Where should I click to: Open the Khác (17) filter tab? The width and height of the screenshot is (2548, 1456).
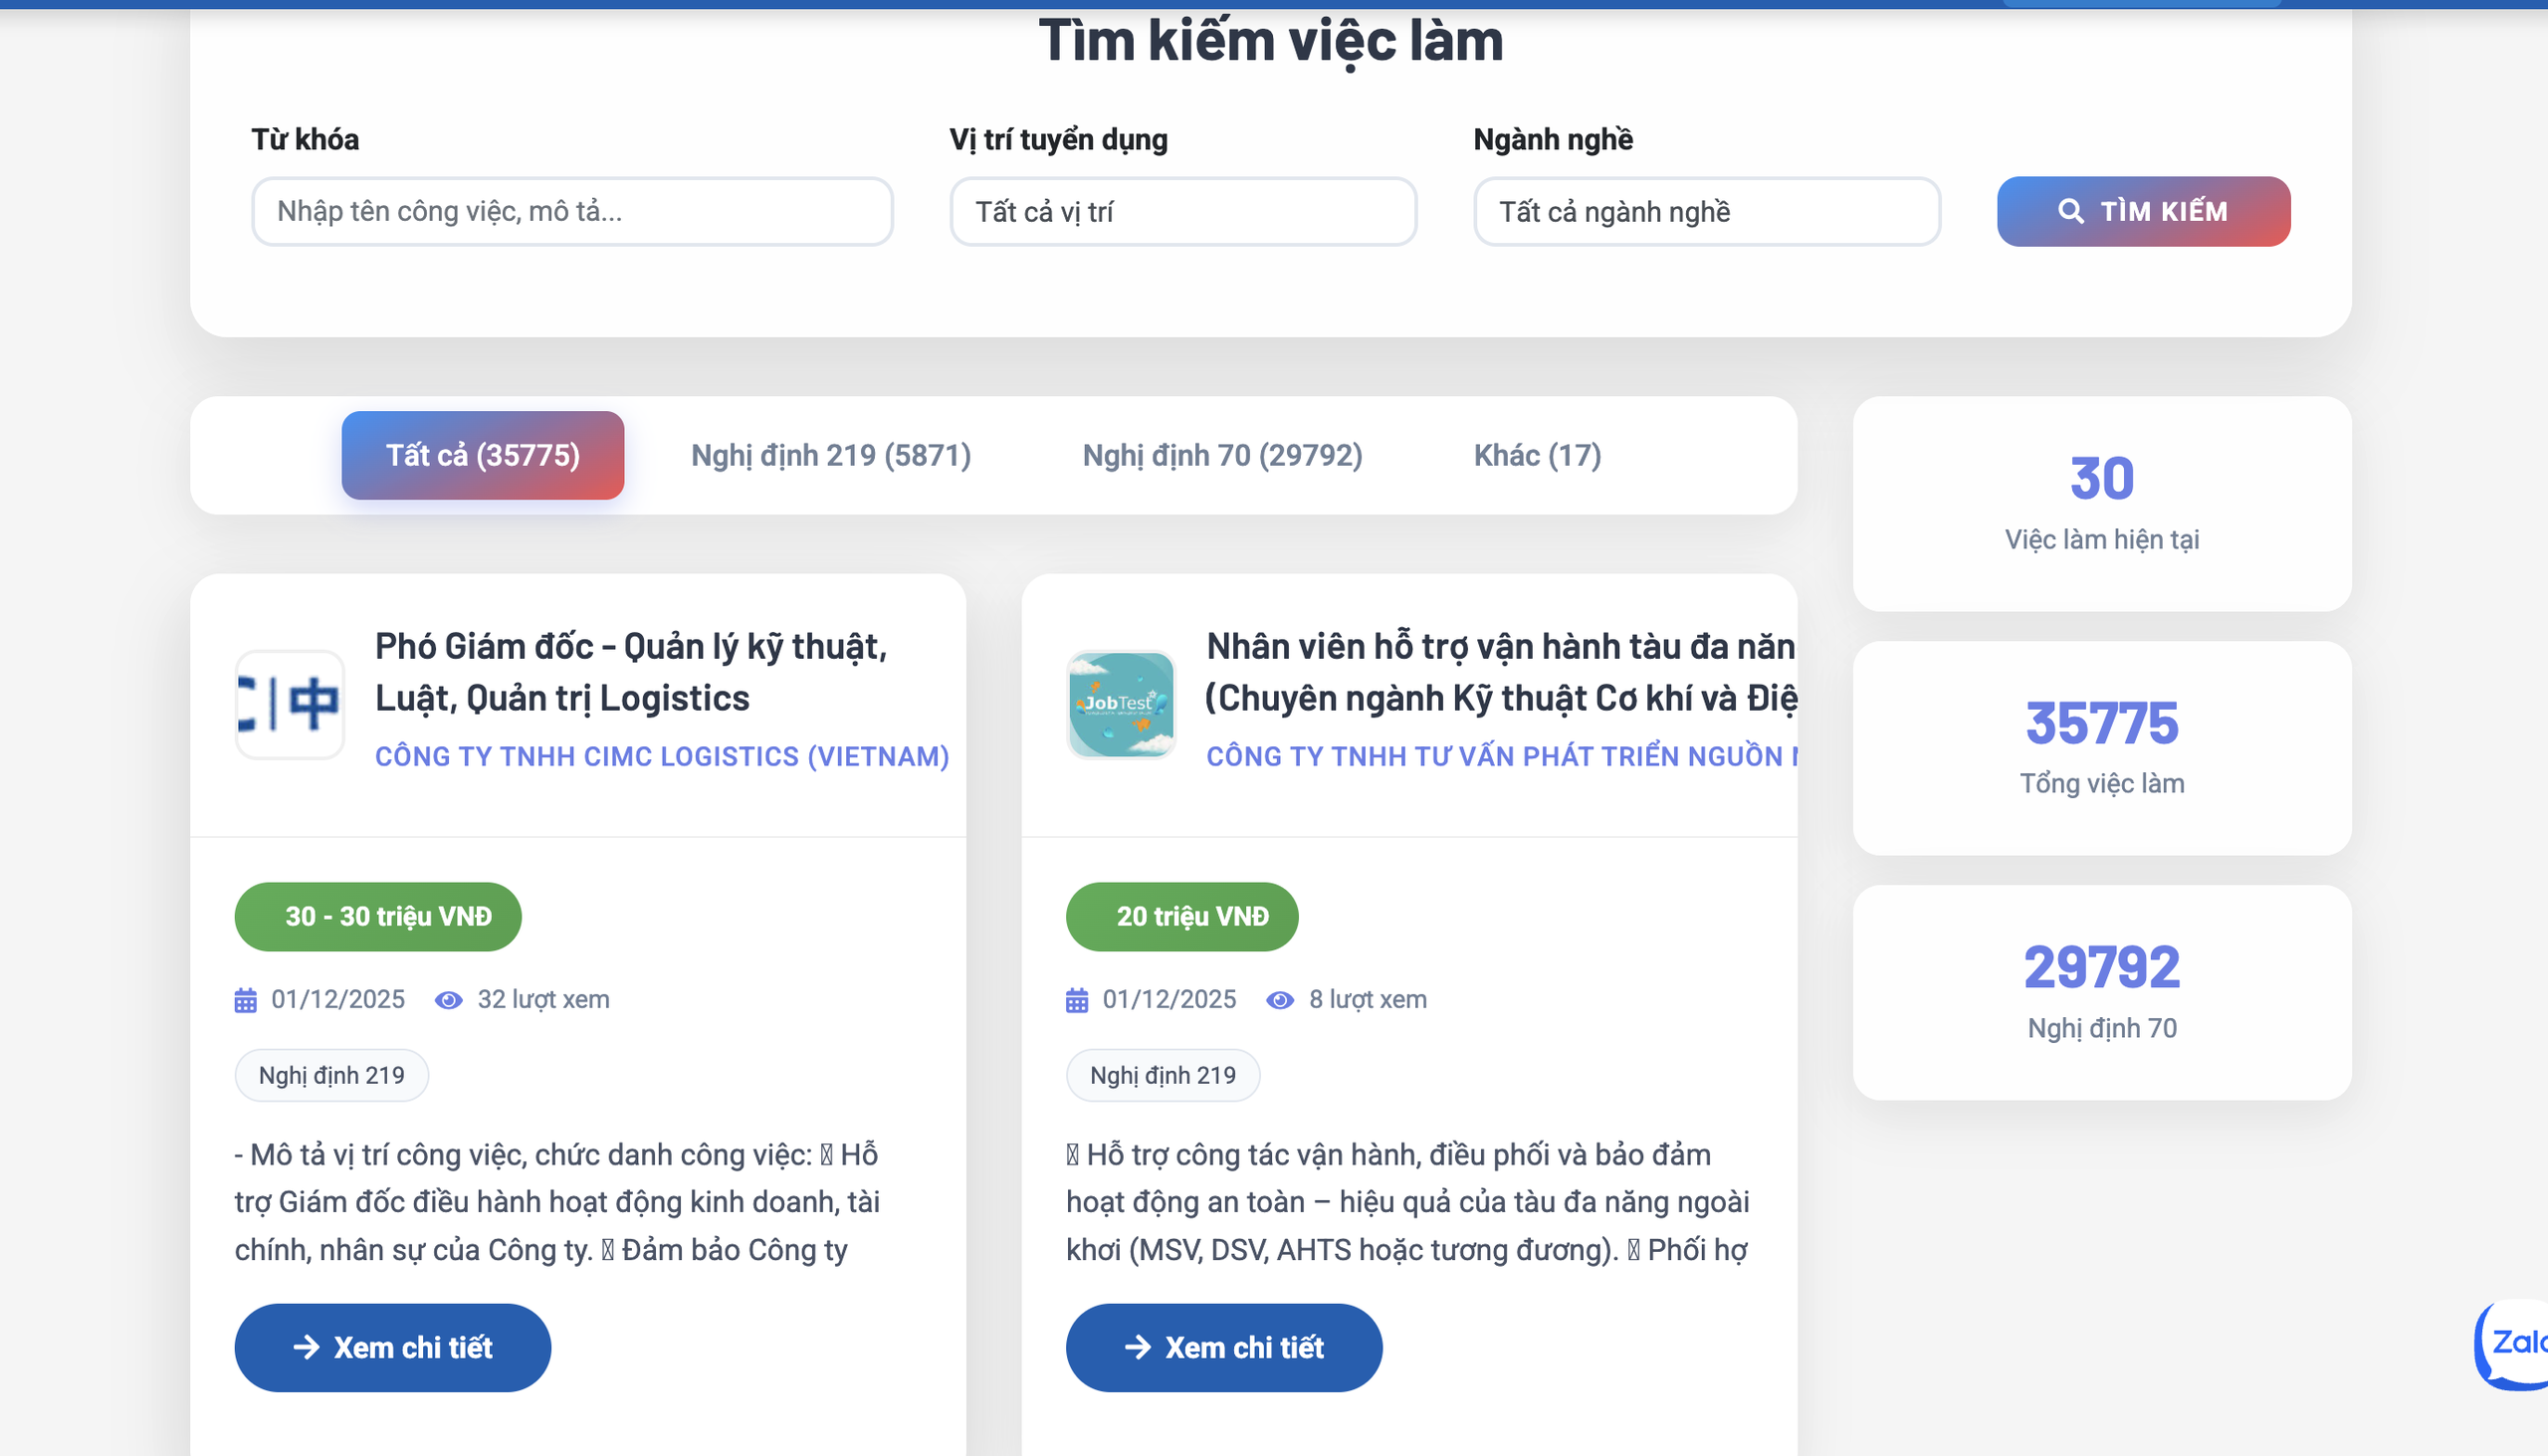[x=1536, y=455]
